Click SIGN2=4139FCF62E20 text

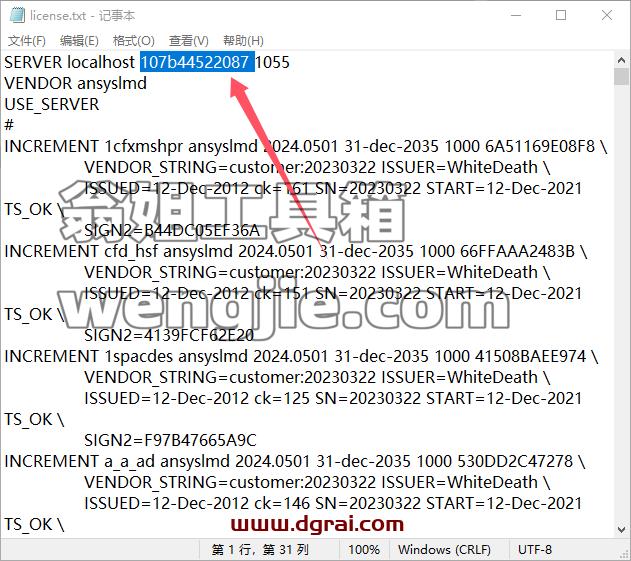[169, 335]
